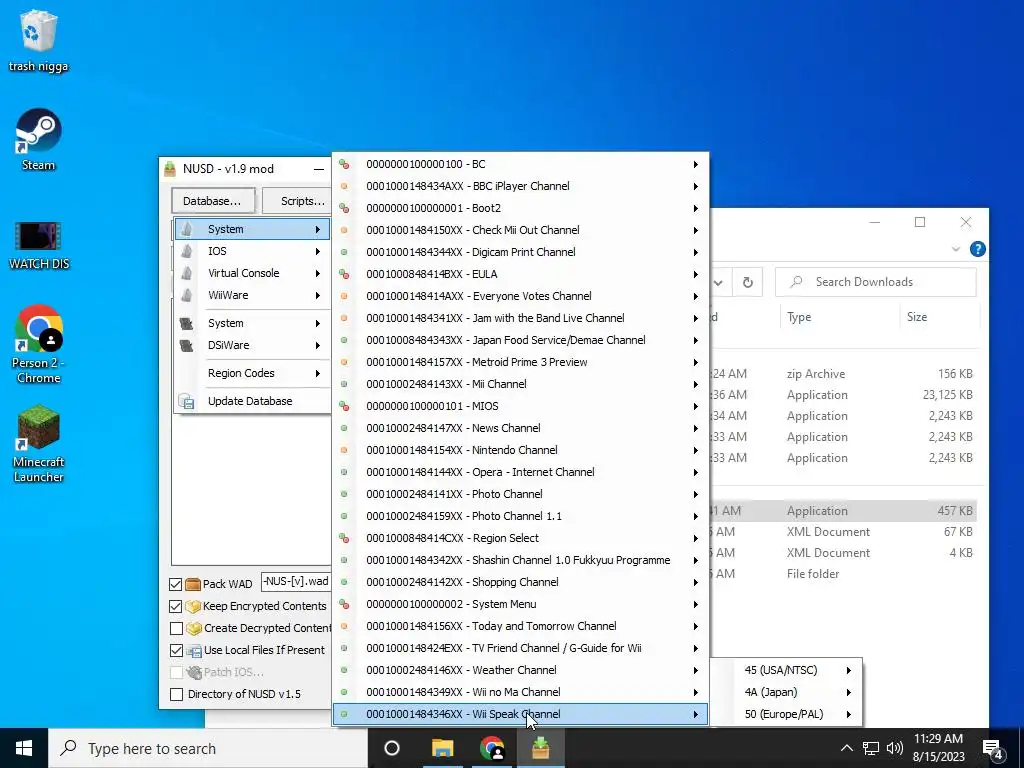This screenshot has width=1024, height=768.
Task: Open the Weather Channel menu entry
Action: [520, 670]
